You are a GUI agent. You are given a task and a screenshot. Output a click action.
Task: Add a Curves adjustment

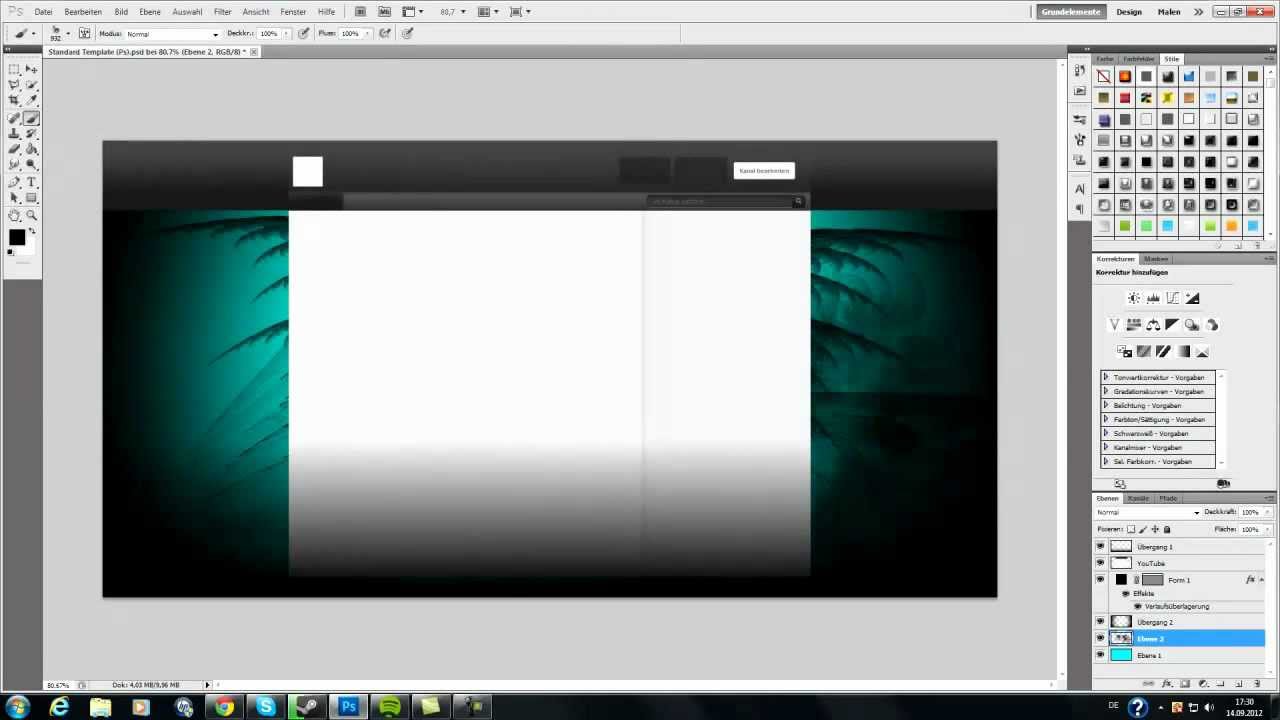coord(1172,298)
